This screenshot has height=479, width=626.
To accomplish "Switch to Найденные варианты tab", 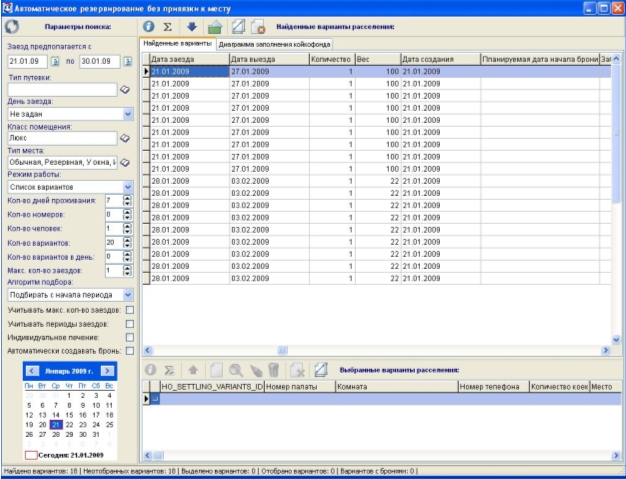I will click(178, 44).
